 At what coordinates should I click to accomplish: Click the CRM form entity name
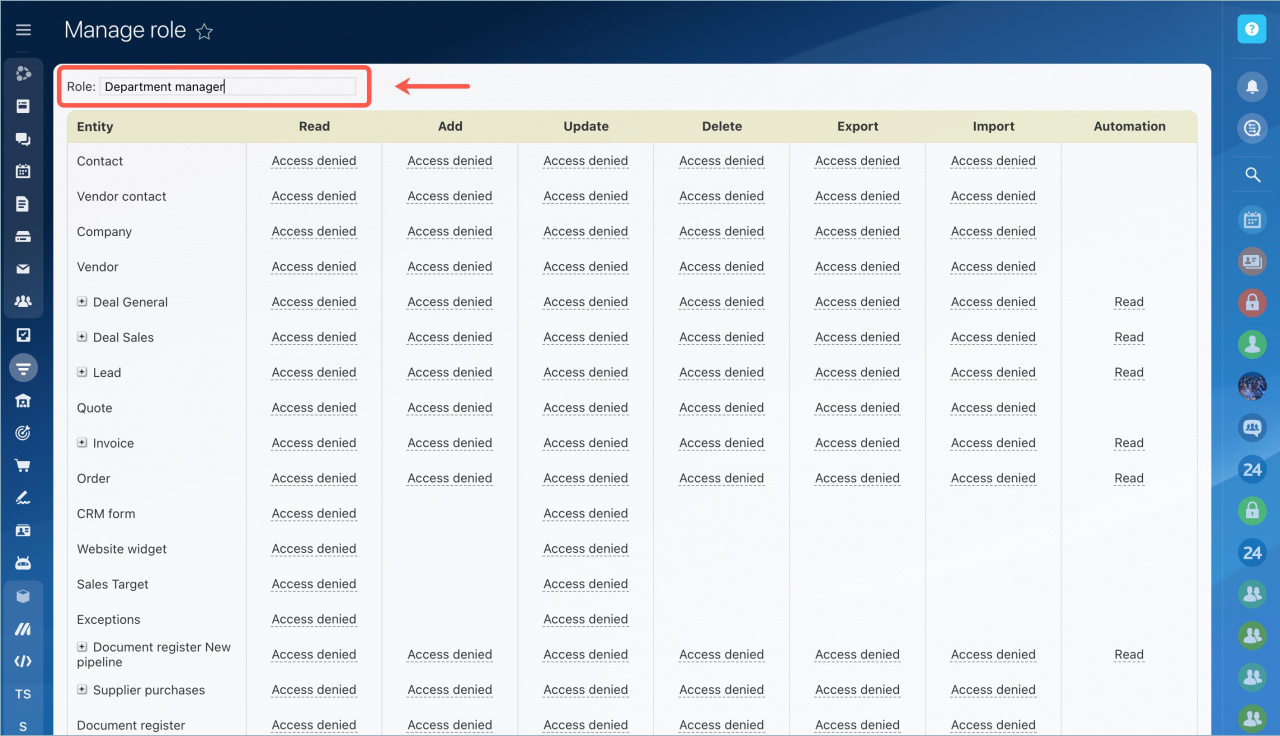tap(106, 514)
